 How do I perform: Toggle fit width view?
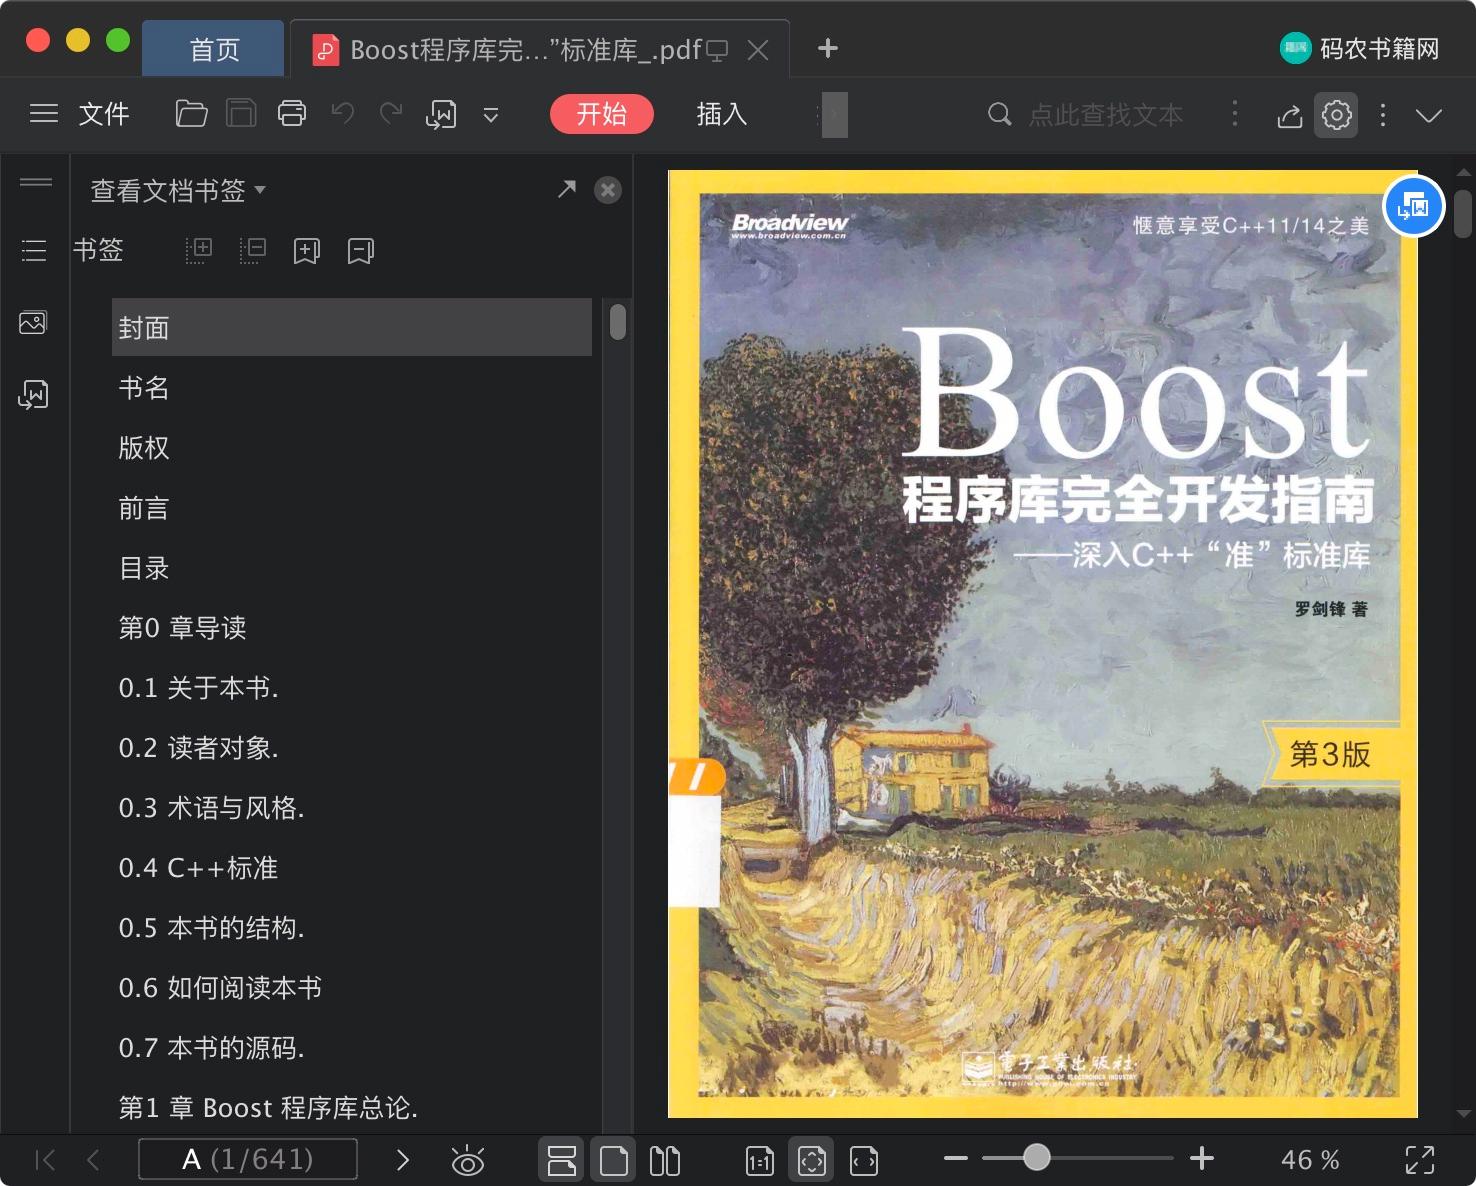[864, 1160]
